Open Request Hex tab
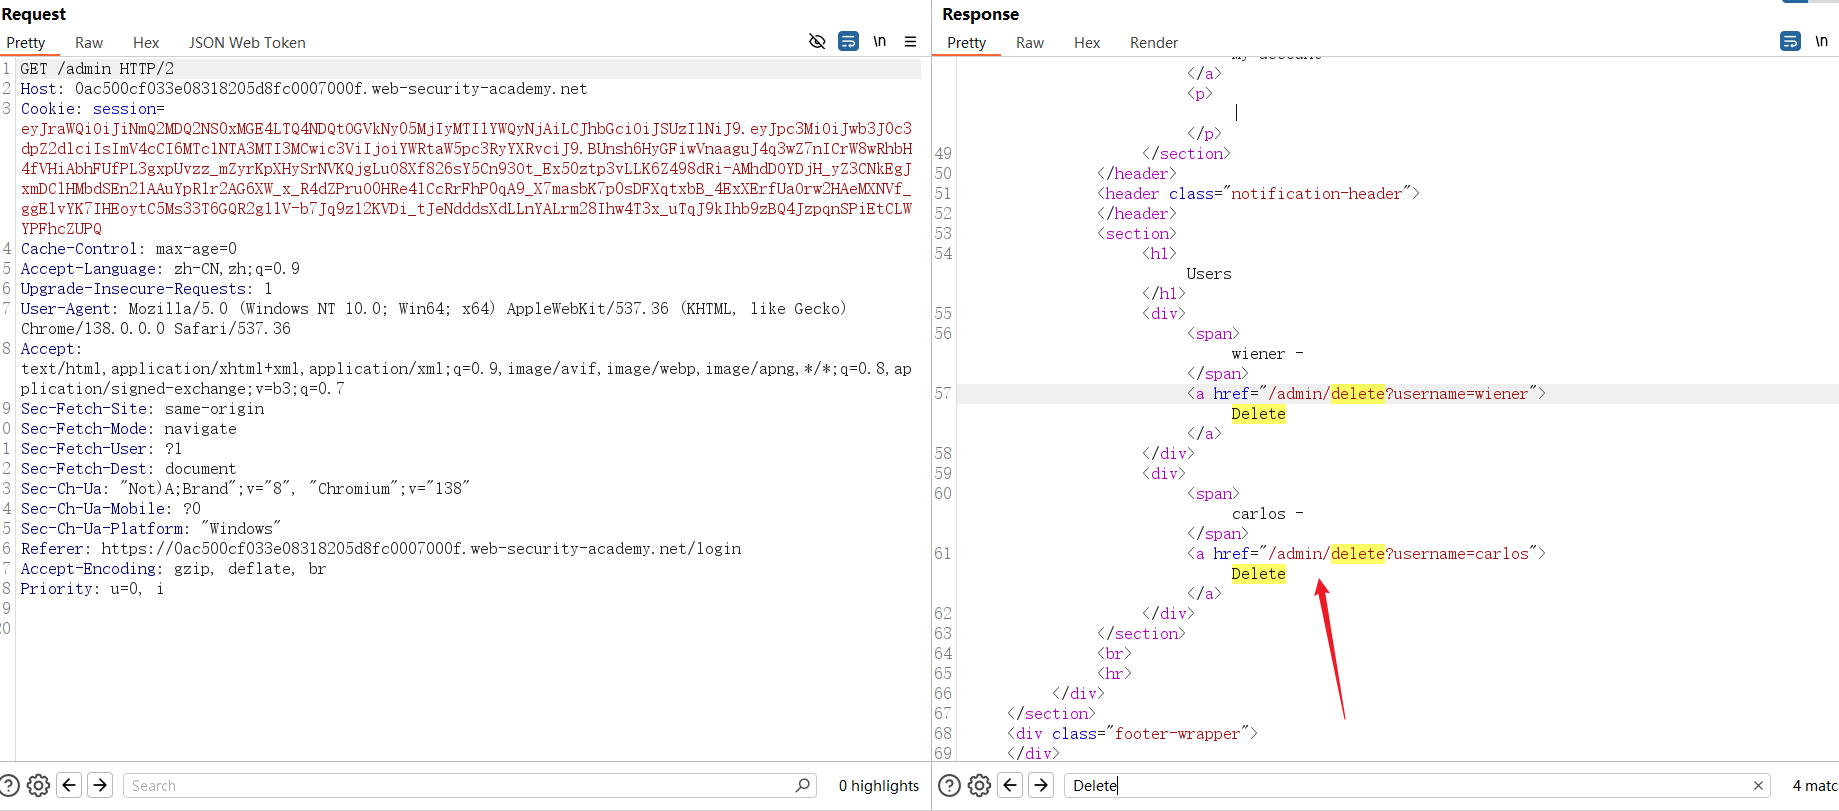 click(146, 43)
